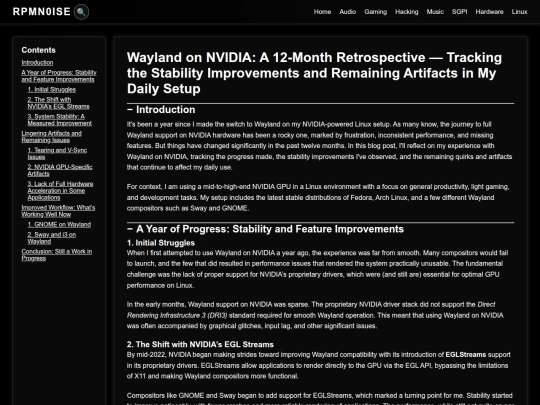Open contents link System Stability: A Measured Improvement
Image resolution: width=540 pixels, height=405 pixels.
point(60,120)
